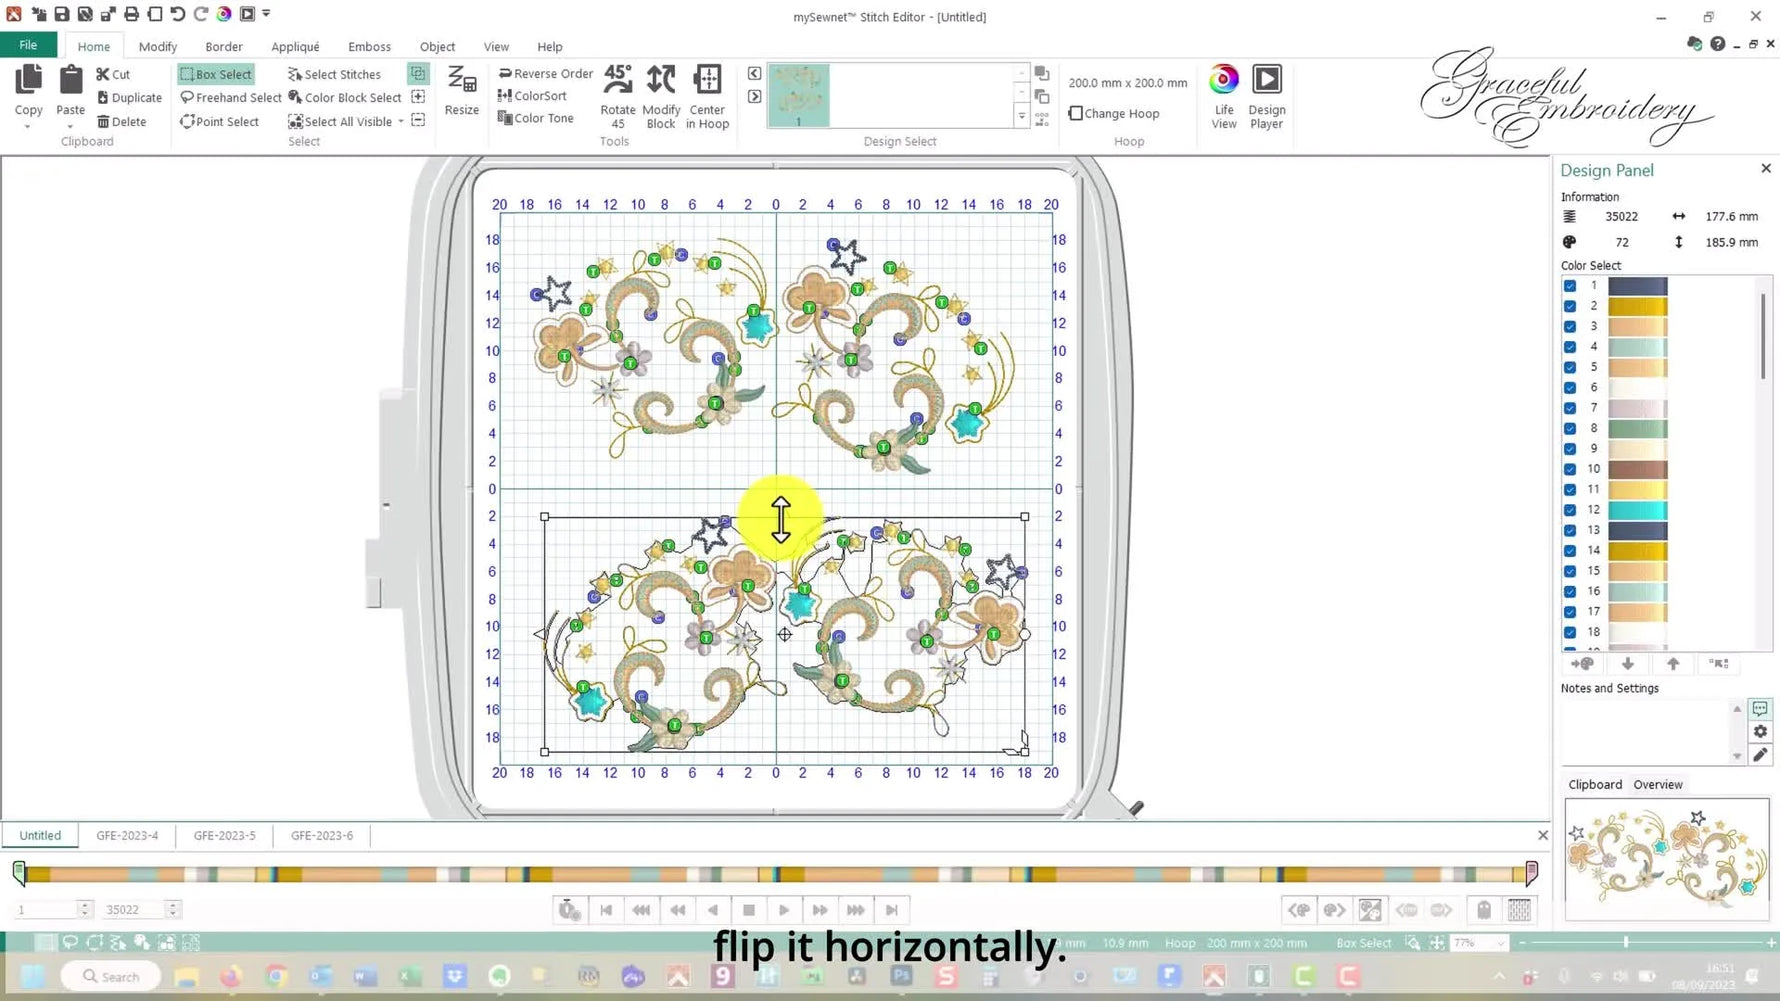Open the Resize tool

(462, 91)
